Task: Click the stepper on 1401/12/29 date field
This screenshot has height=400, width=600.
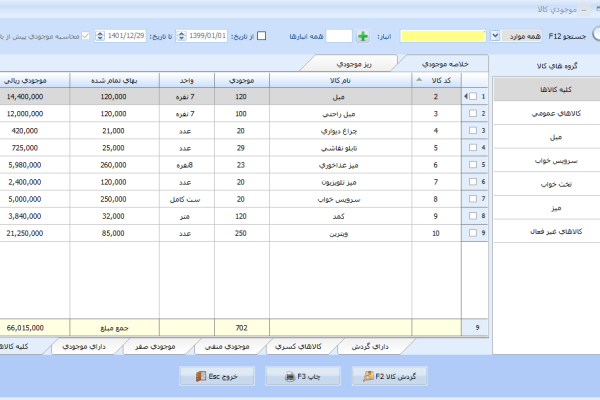Action: tap(100, 36)
